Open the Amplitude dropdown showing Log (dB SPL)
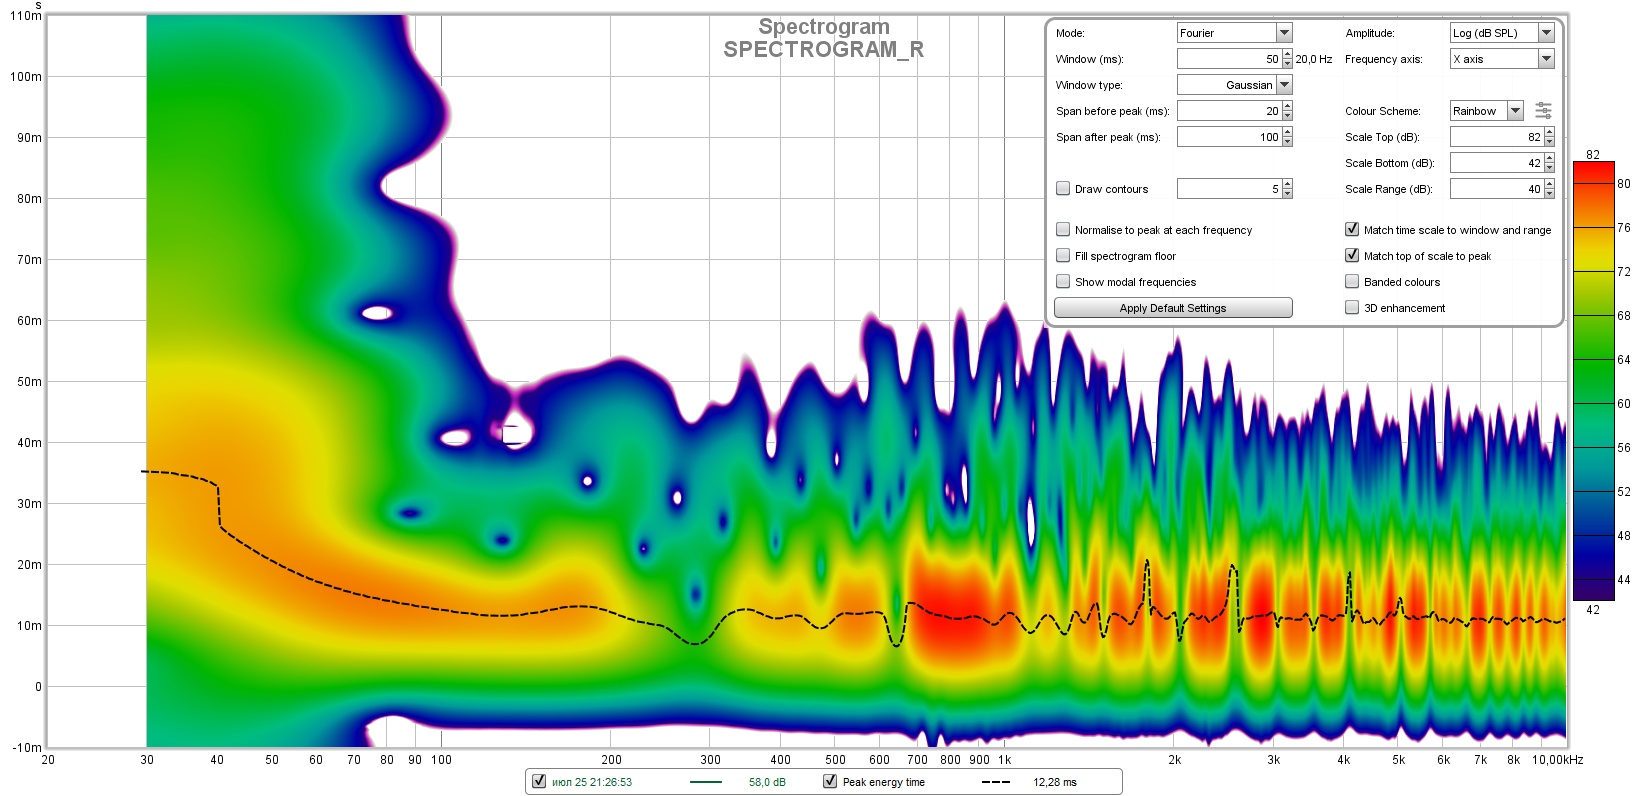 [1502, 33]
